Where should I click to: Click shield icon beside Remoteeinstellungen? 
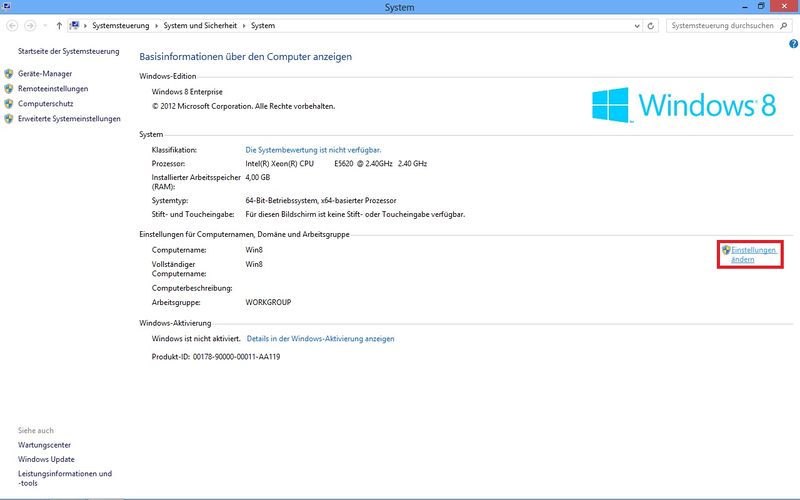tap(9, 89)
